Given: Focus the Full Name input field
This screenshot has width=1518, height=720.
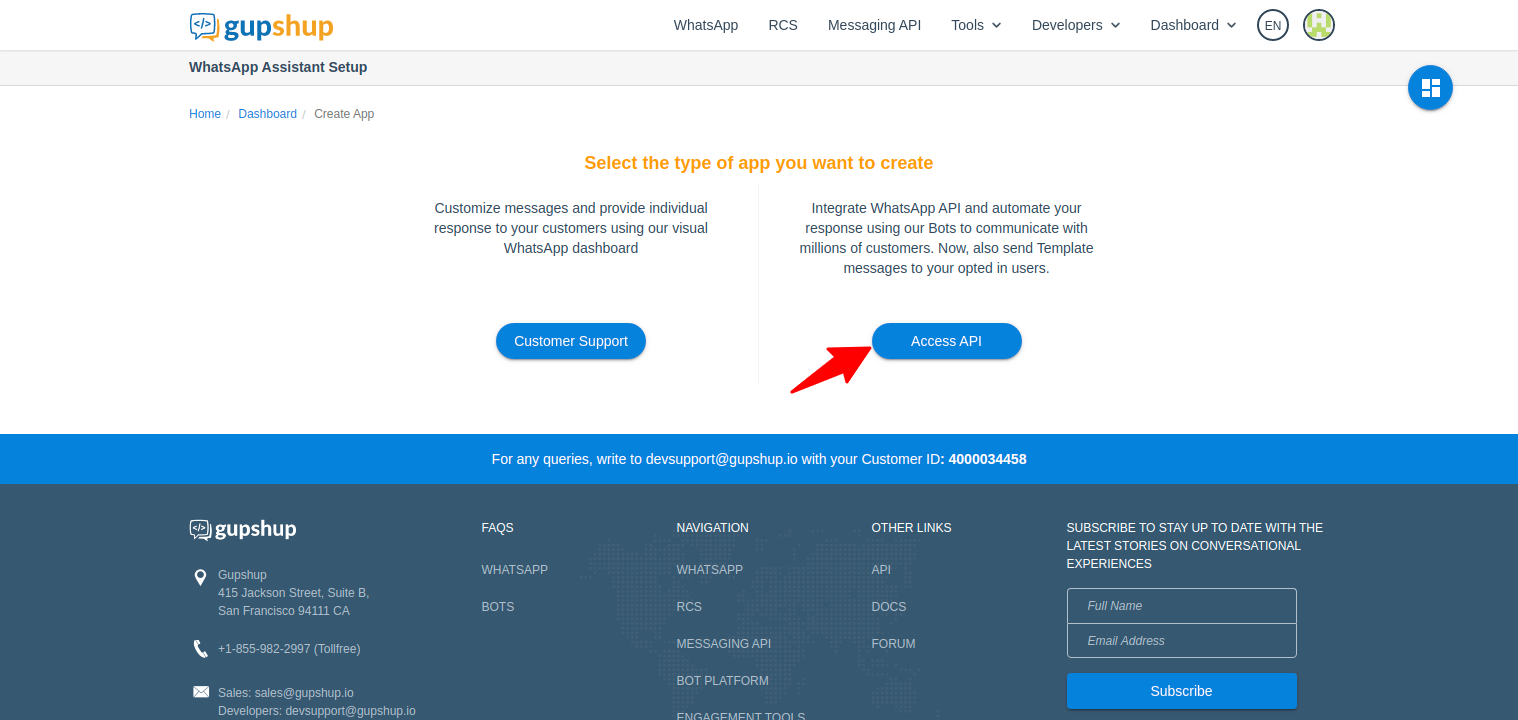Looking at the screenshot, I should point(1182,606).
